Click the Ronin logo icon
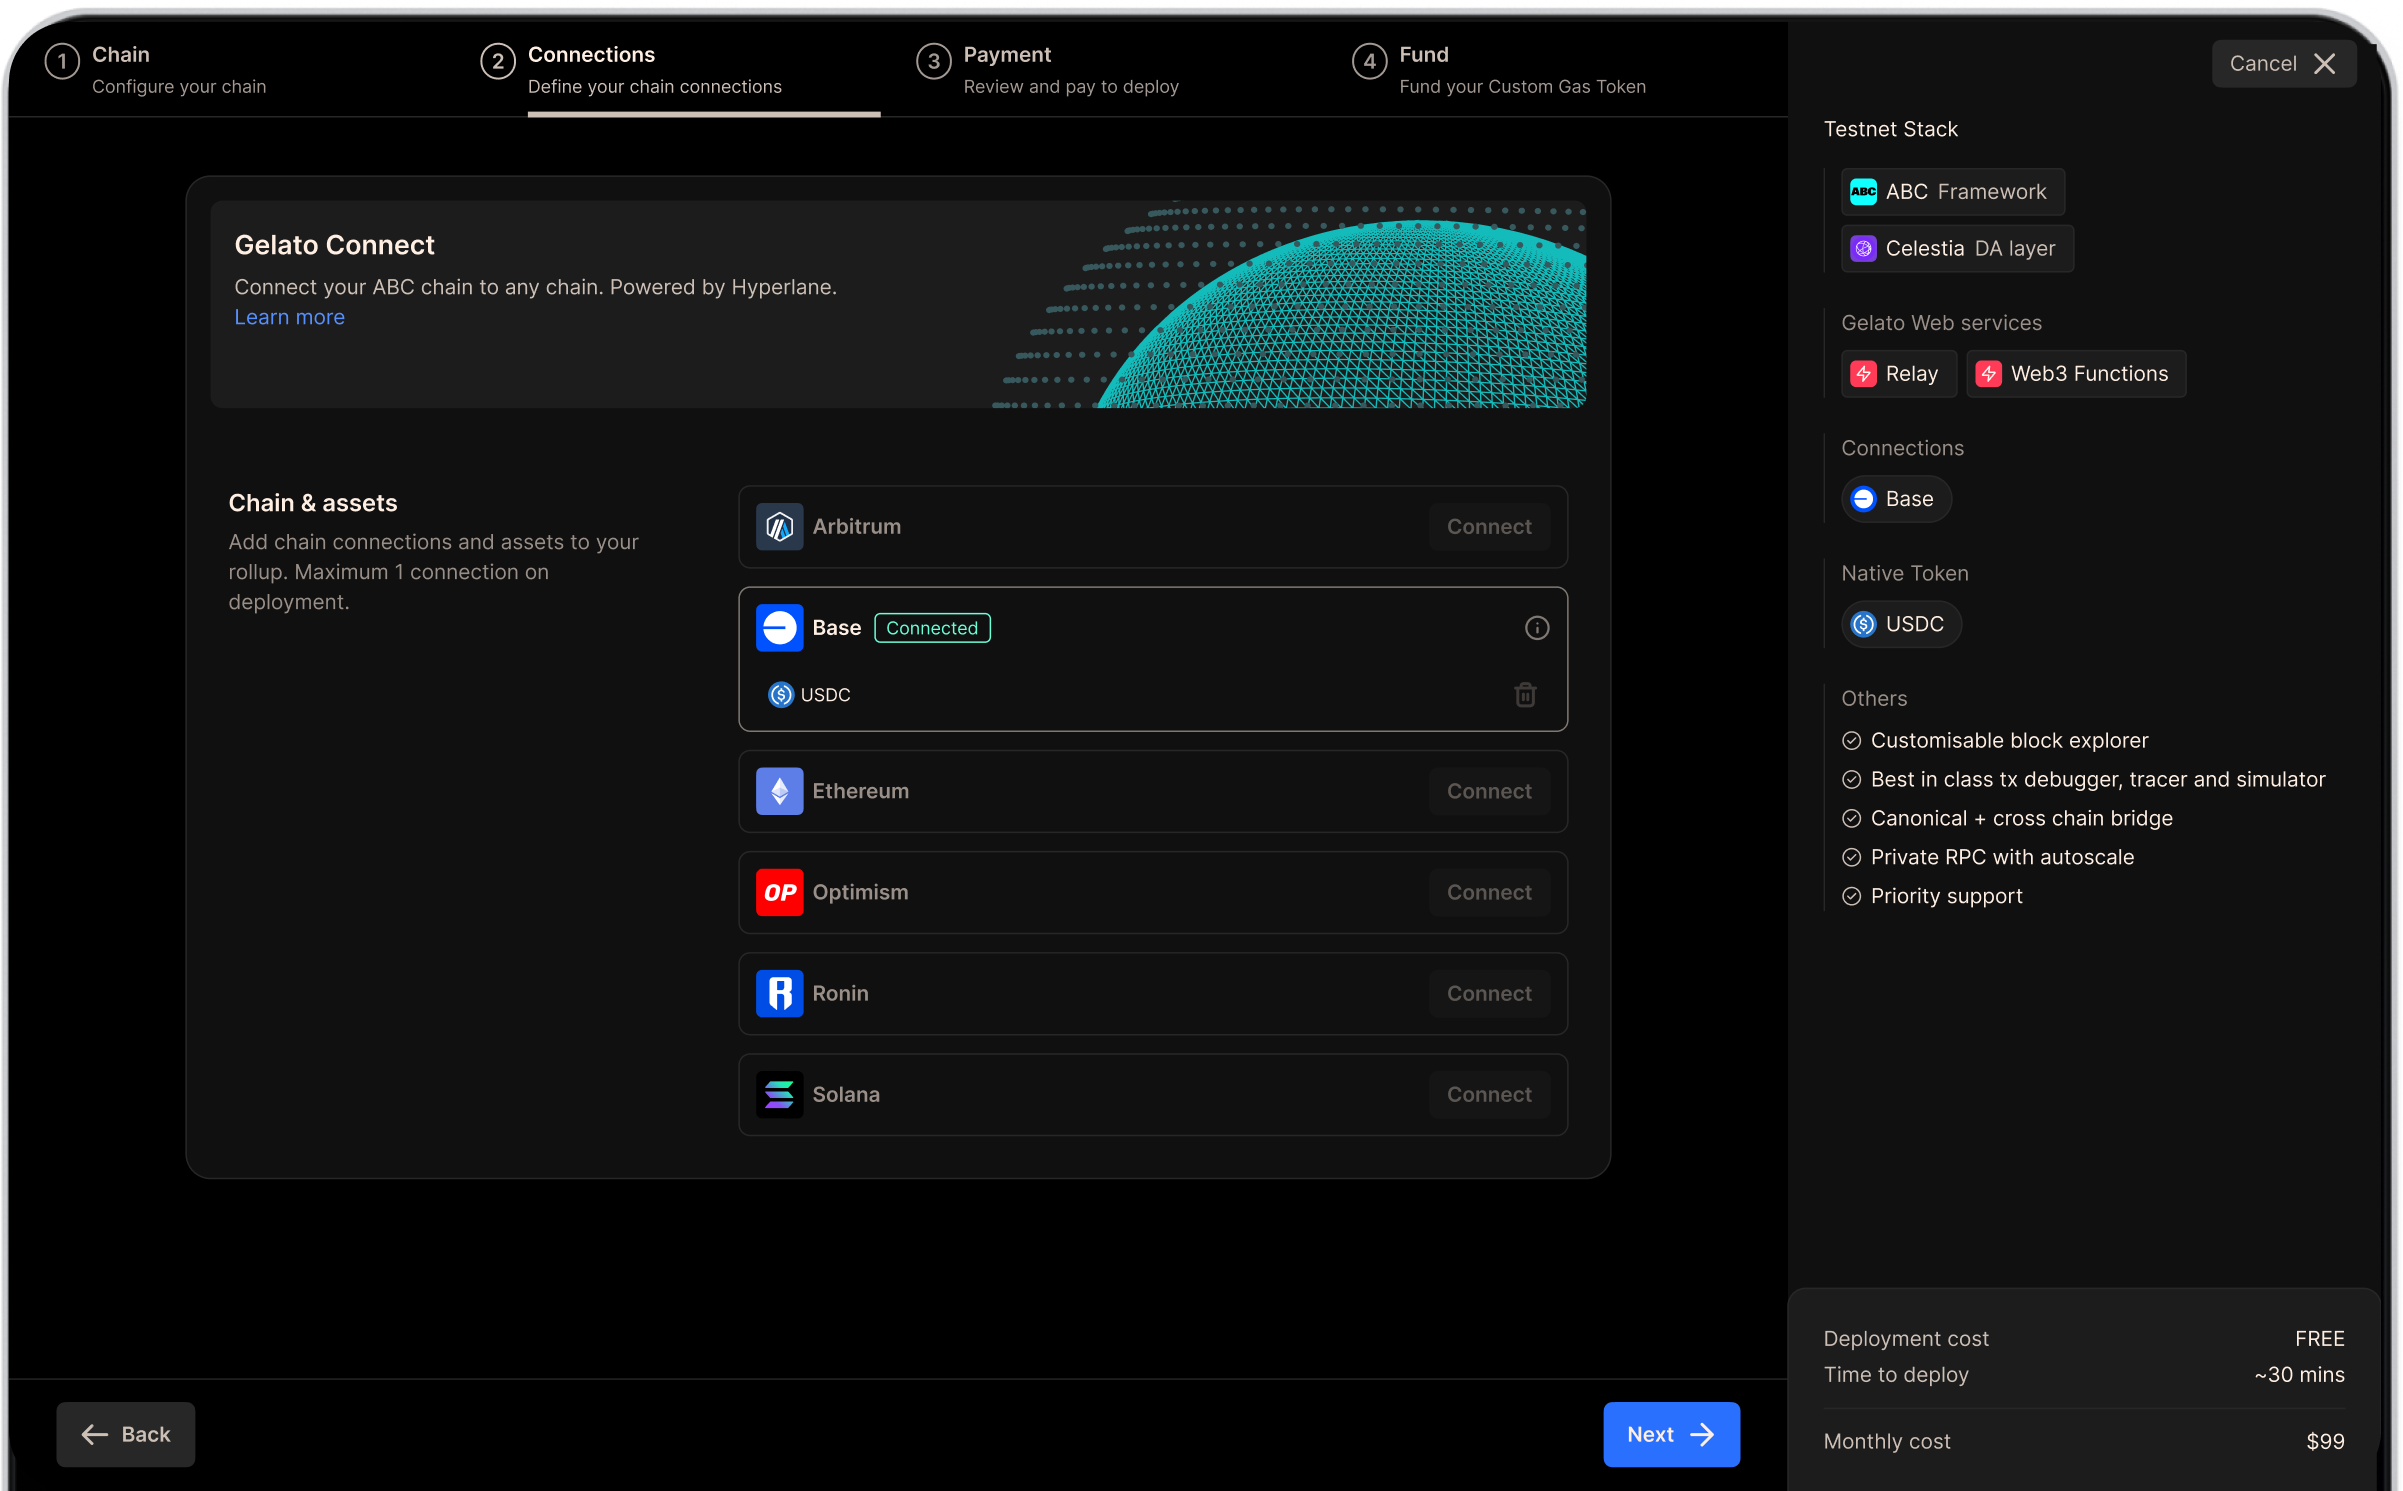The height and width of the screenshot is (1491, 2403). 779,993
